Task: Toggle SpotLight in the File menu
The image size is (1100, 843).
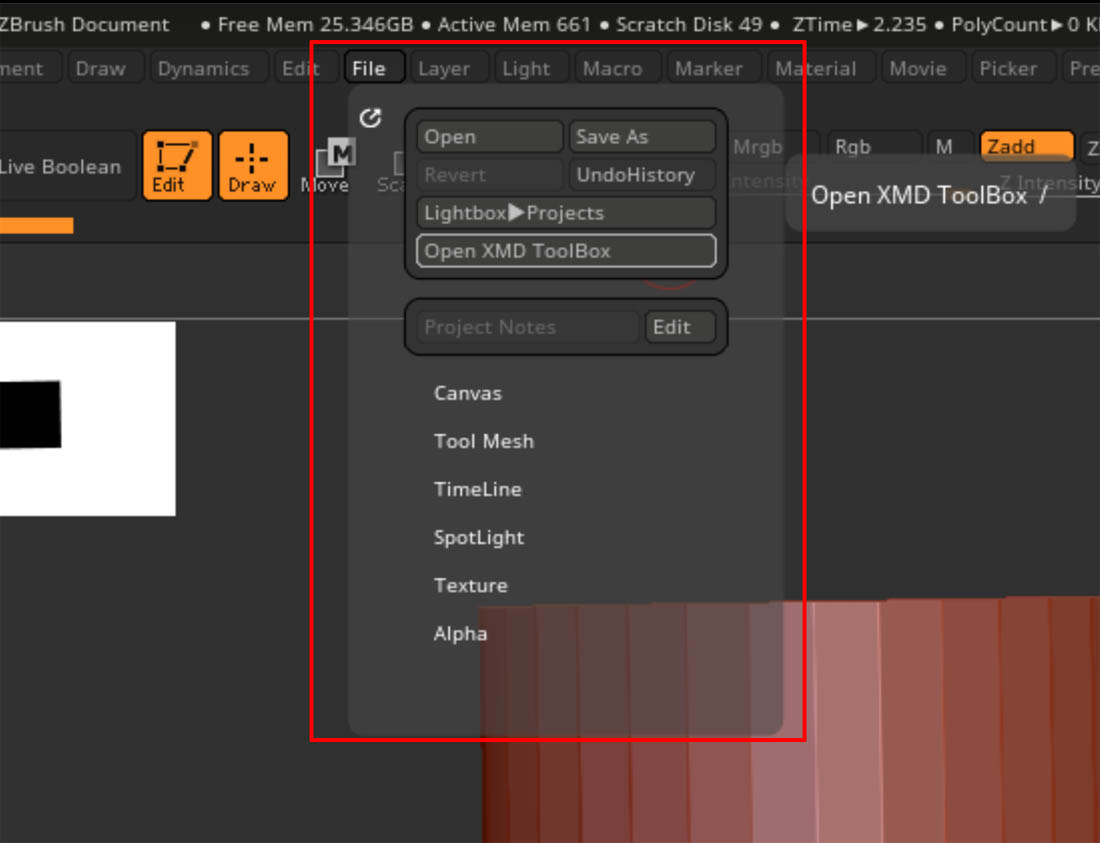Action: coord(479,537)
